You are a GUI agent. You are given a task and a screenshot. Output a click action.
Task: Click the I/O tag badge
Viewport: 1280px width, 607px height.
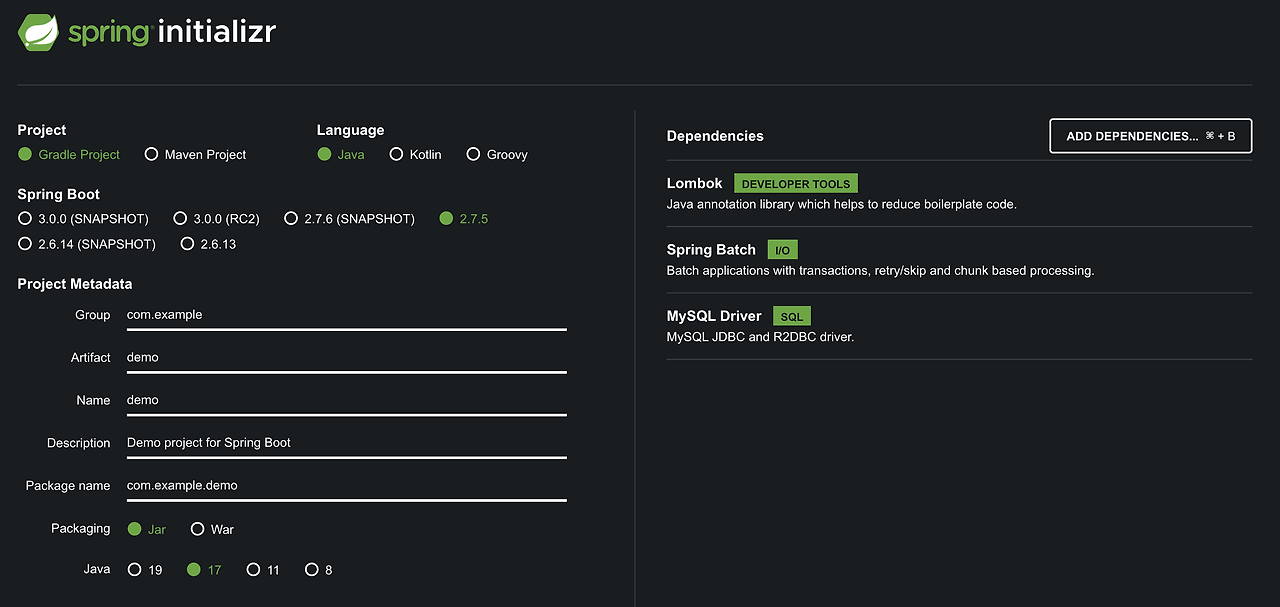tap(782, 250)
